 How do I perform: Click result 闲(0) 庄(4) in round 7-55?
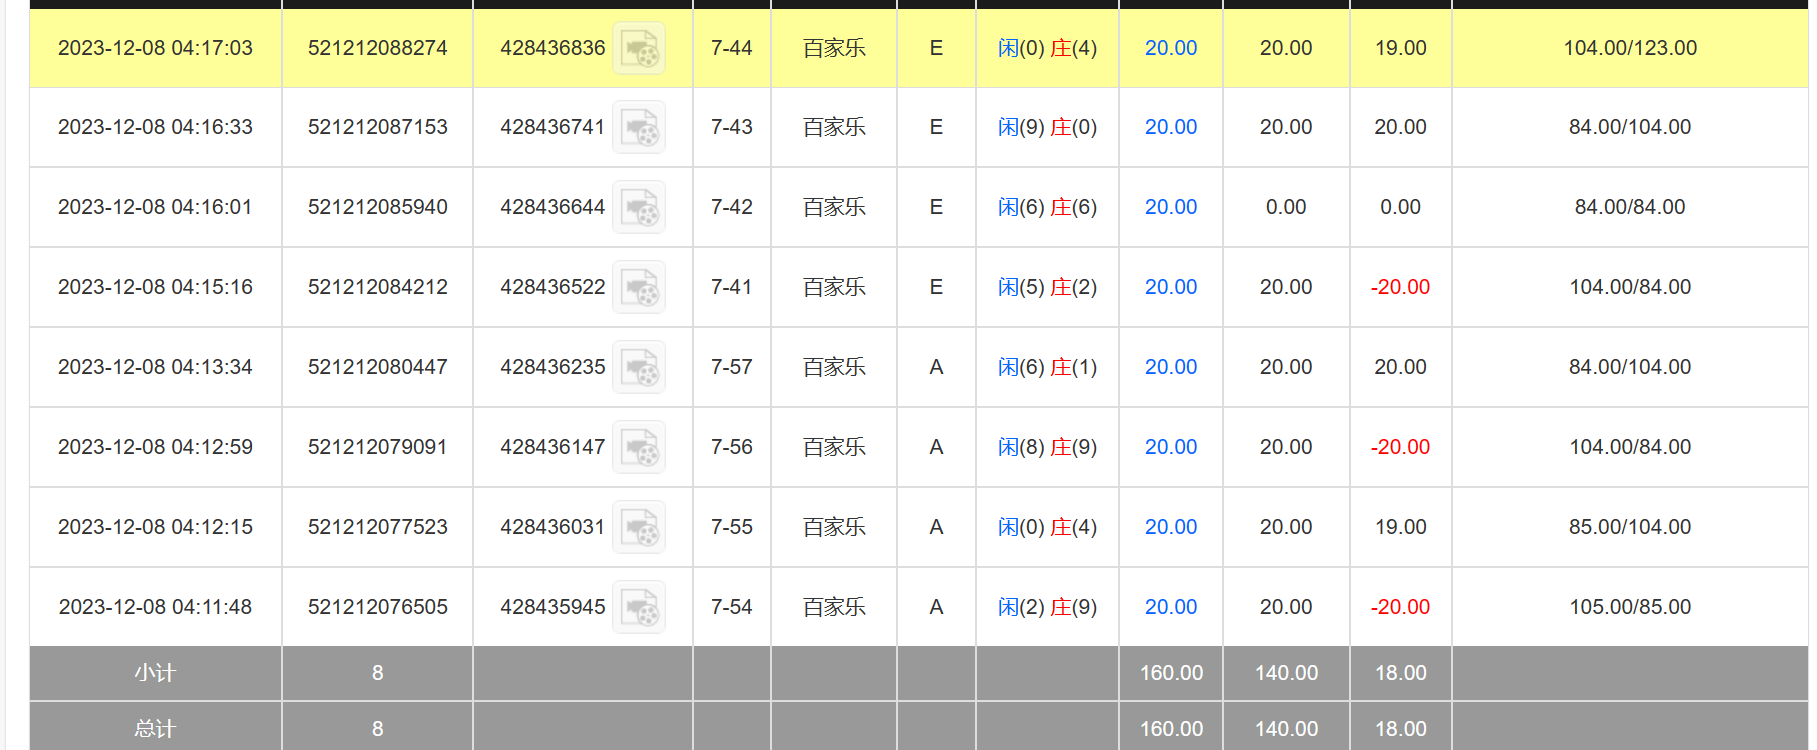pos(1047,527)
